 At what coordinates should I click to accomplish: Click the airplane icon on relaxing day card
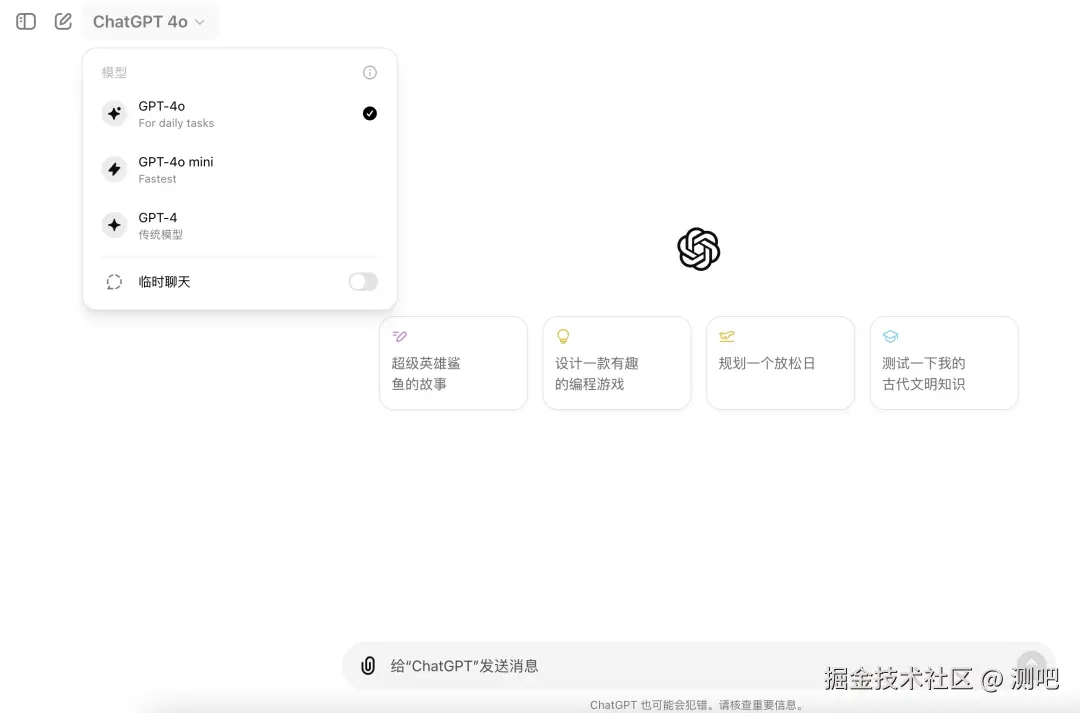click(x=727, y=336)
